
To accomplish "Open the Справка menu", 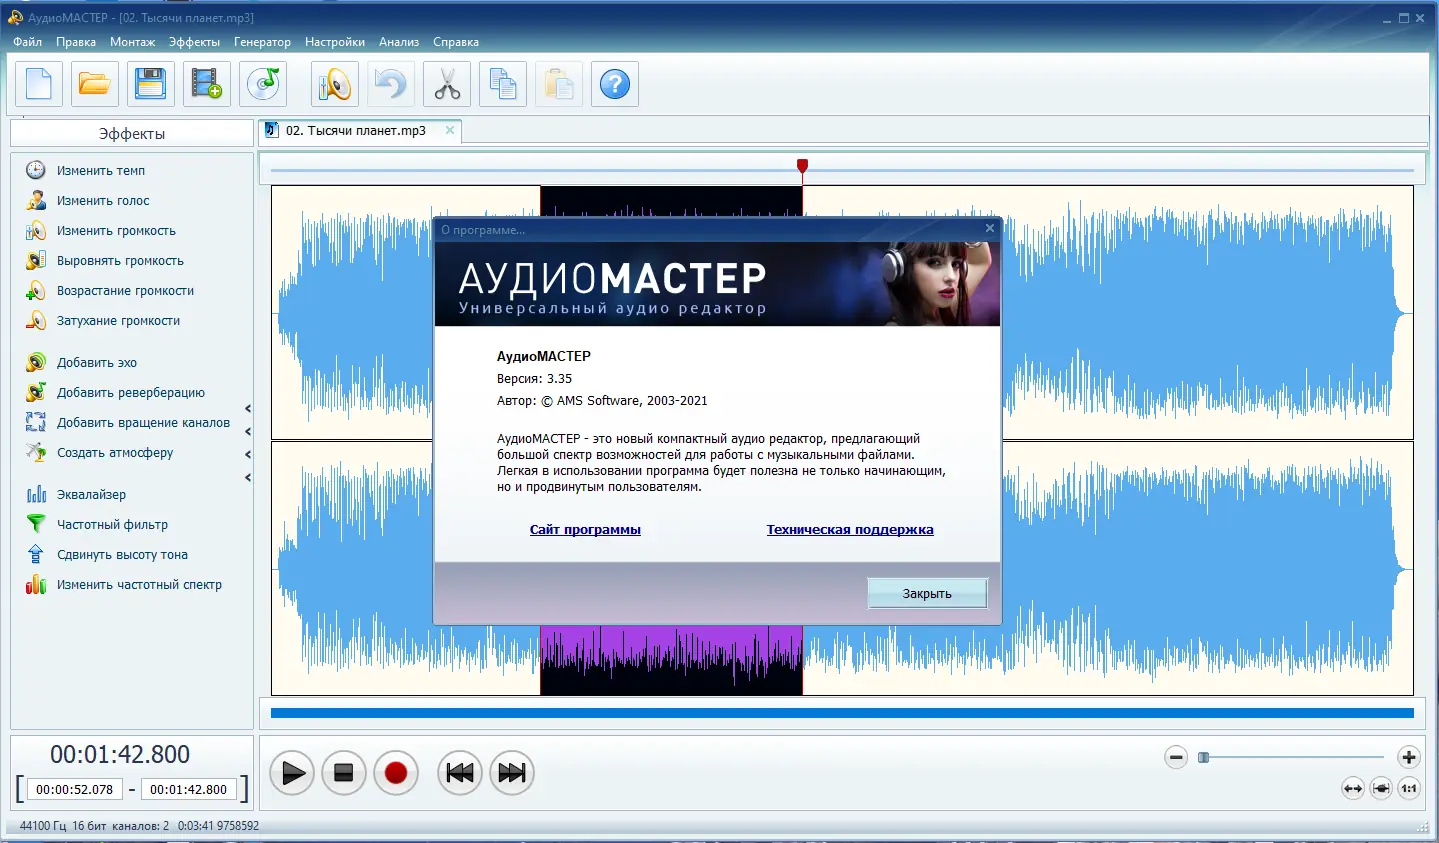I will click(456, 42).
